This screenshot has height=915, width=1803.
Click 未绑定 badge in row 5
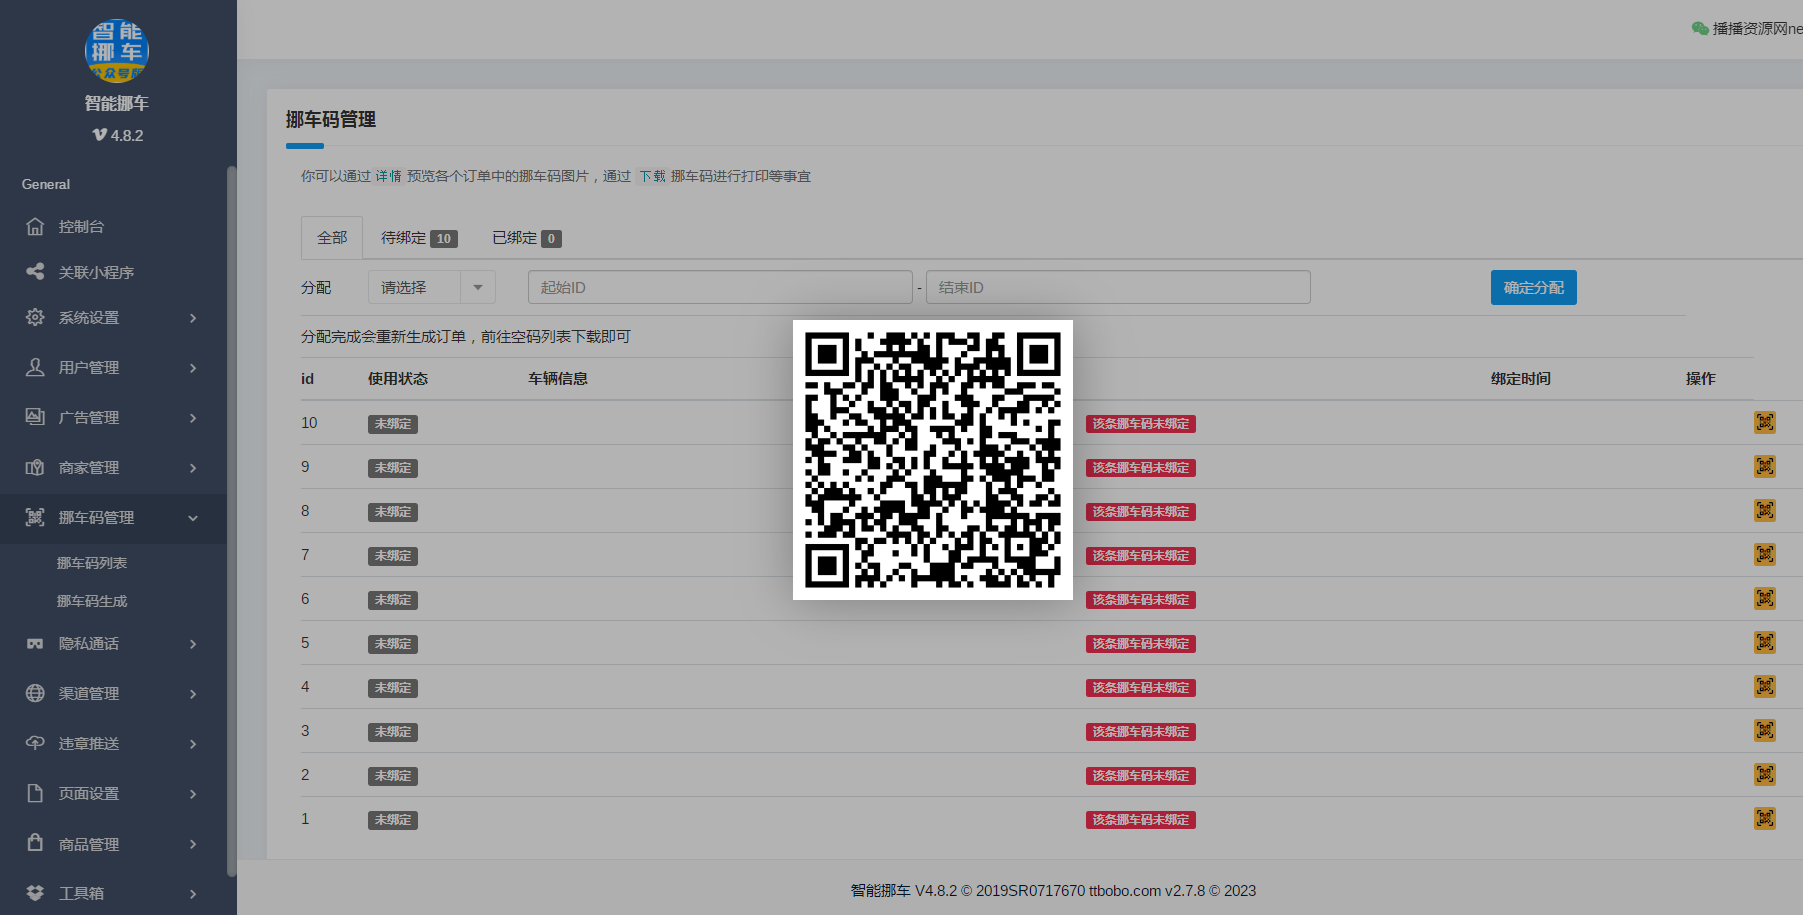pos(393,644)
